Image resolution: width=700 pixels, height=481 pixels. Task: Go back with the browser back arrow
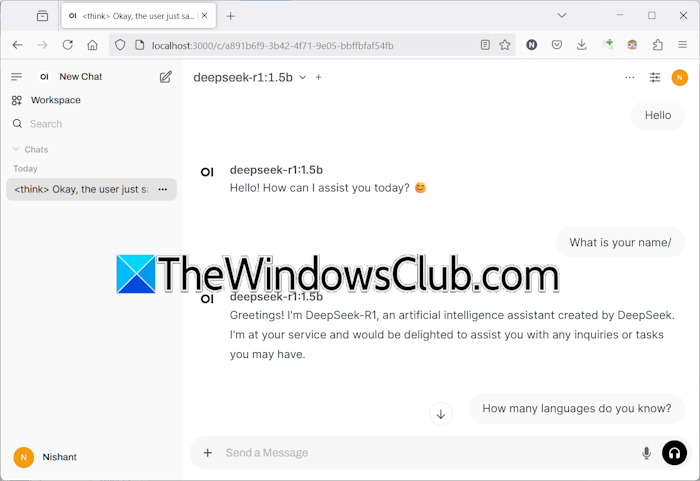pyautogui.click(x=17, y=45)
